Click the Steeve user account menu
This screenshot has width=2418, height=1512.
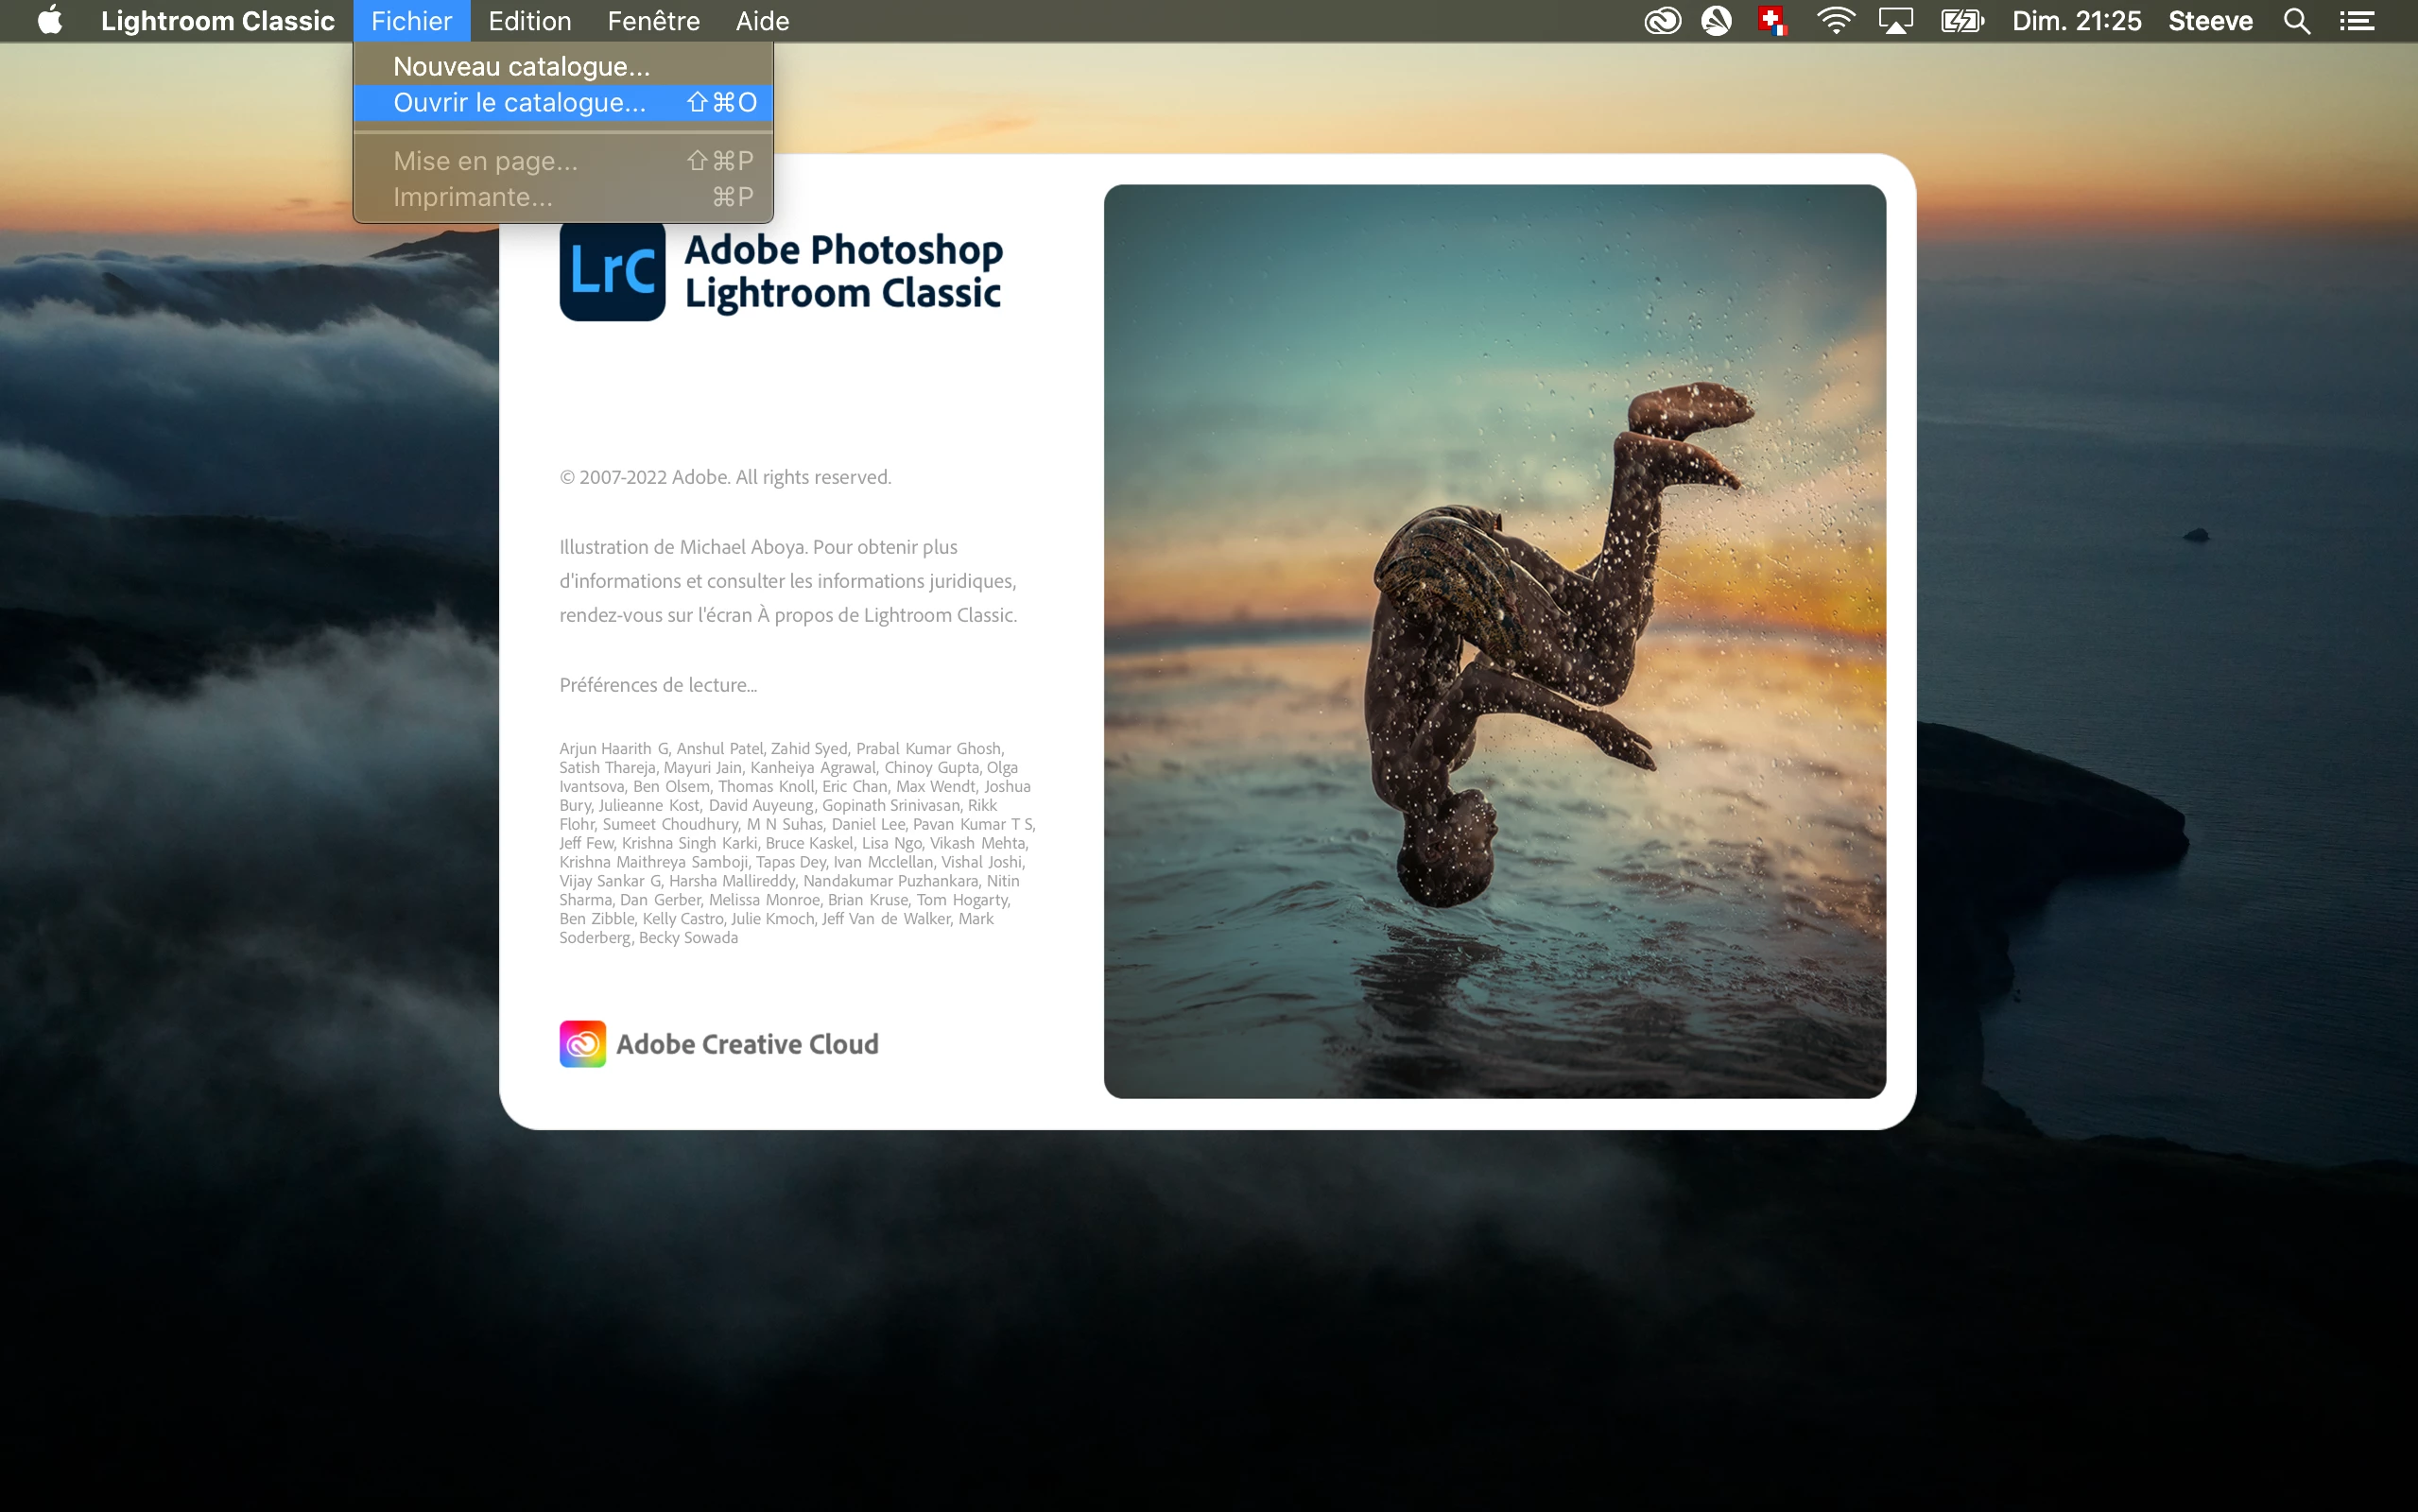coord(2209,21)
